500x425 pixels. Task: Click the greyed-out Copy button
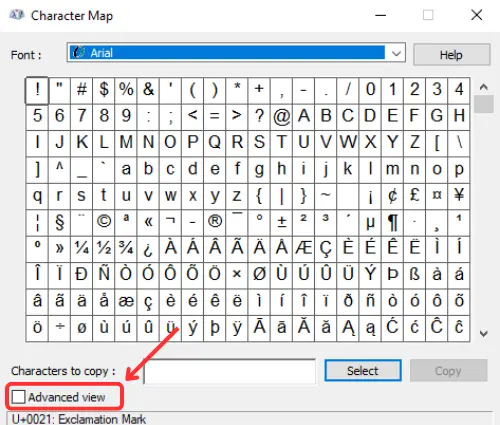(x=448, y=370)
